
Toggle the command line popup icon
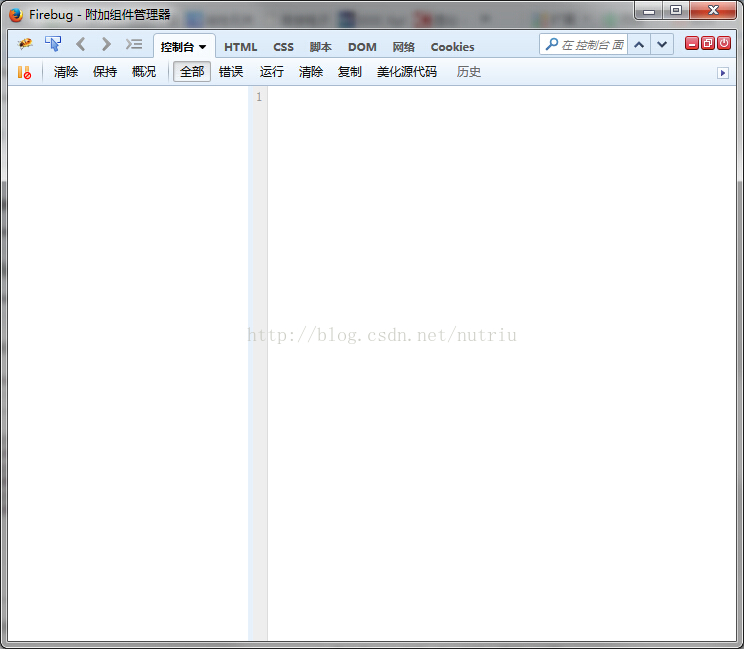point(134,45)
